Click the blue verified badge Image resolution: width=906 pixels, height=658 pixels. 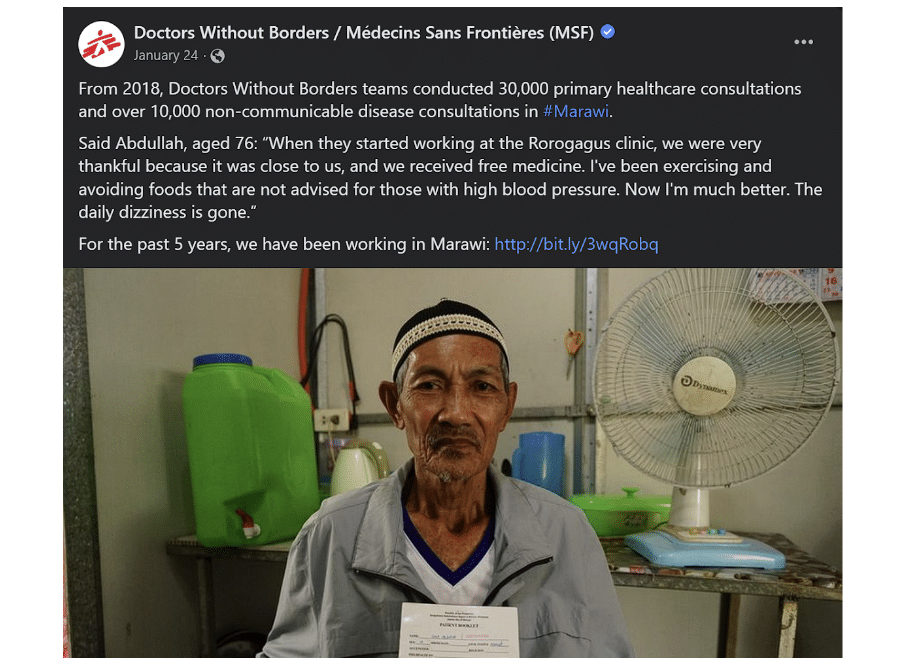coord(607,32)
